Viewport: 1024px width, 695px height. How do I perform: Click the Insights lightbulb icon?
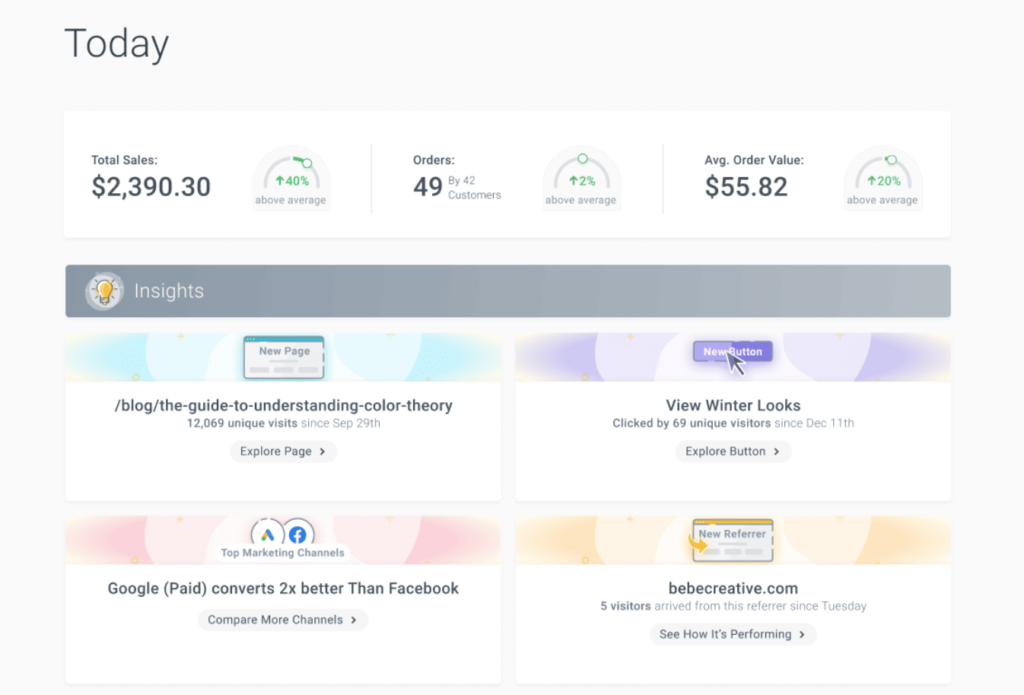(x=103, y=291)
